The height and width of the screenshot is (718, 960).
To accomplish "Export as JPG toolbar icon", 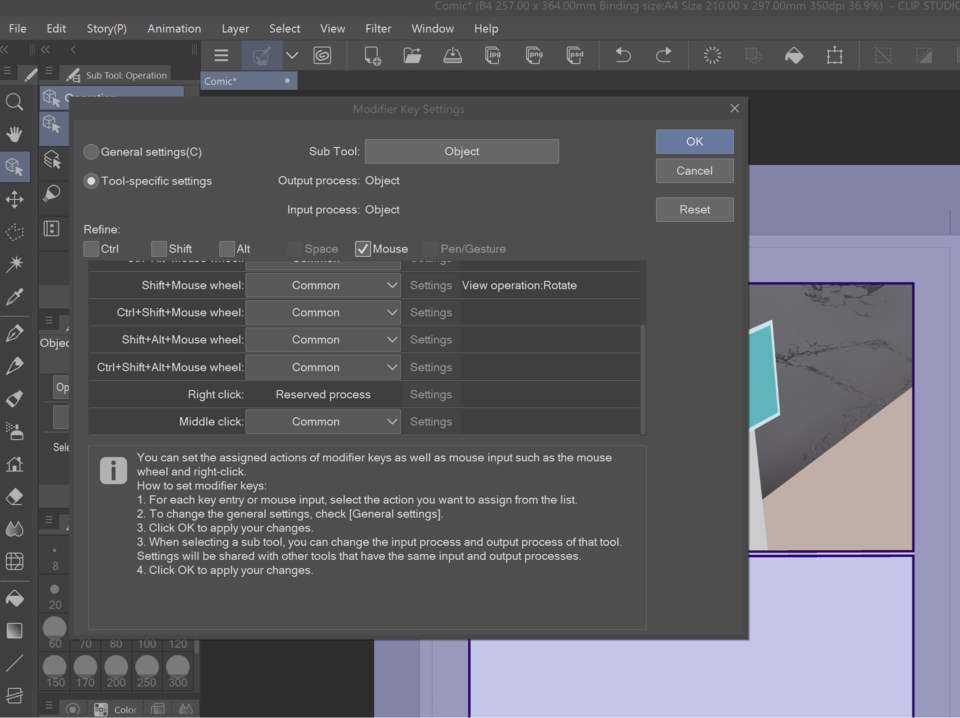I will [493, 56].
